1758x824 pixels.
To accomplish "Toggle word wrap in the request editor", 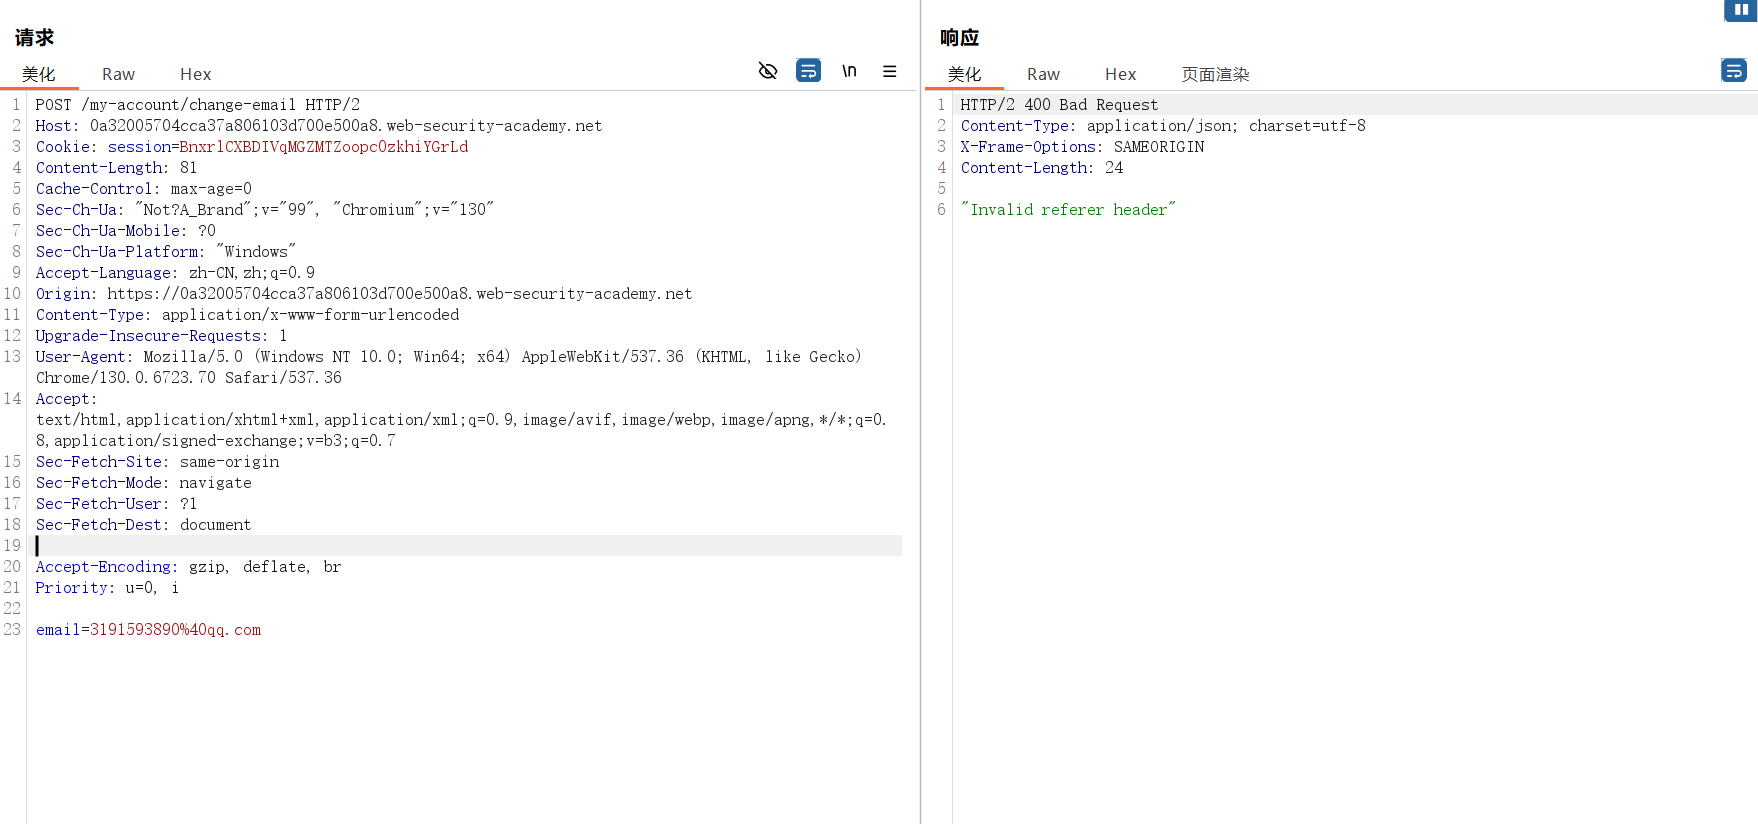I will (x=808, y=71).
